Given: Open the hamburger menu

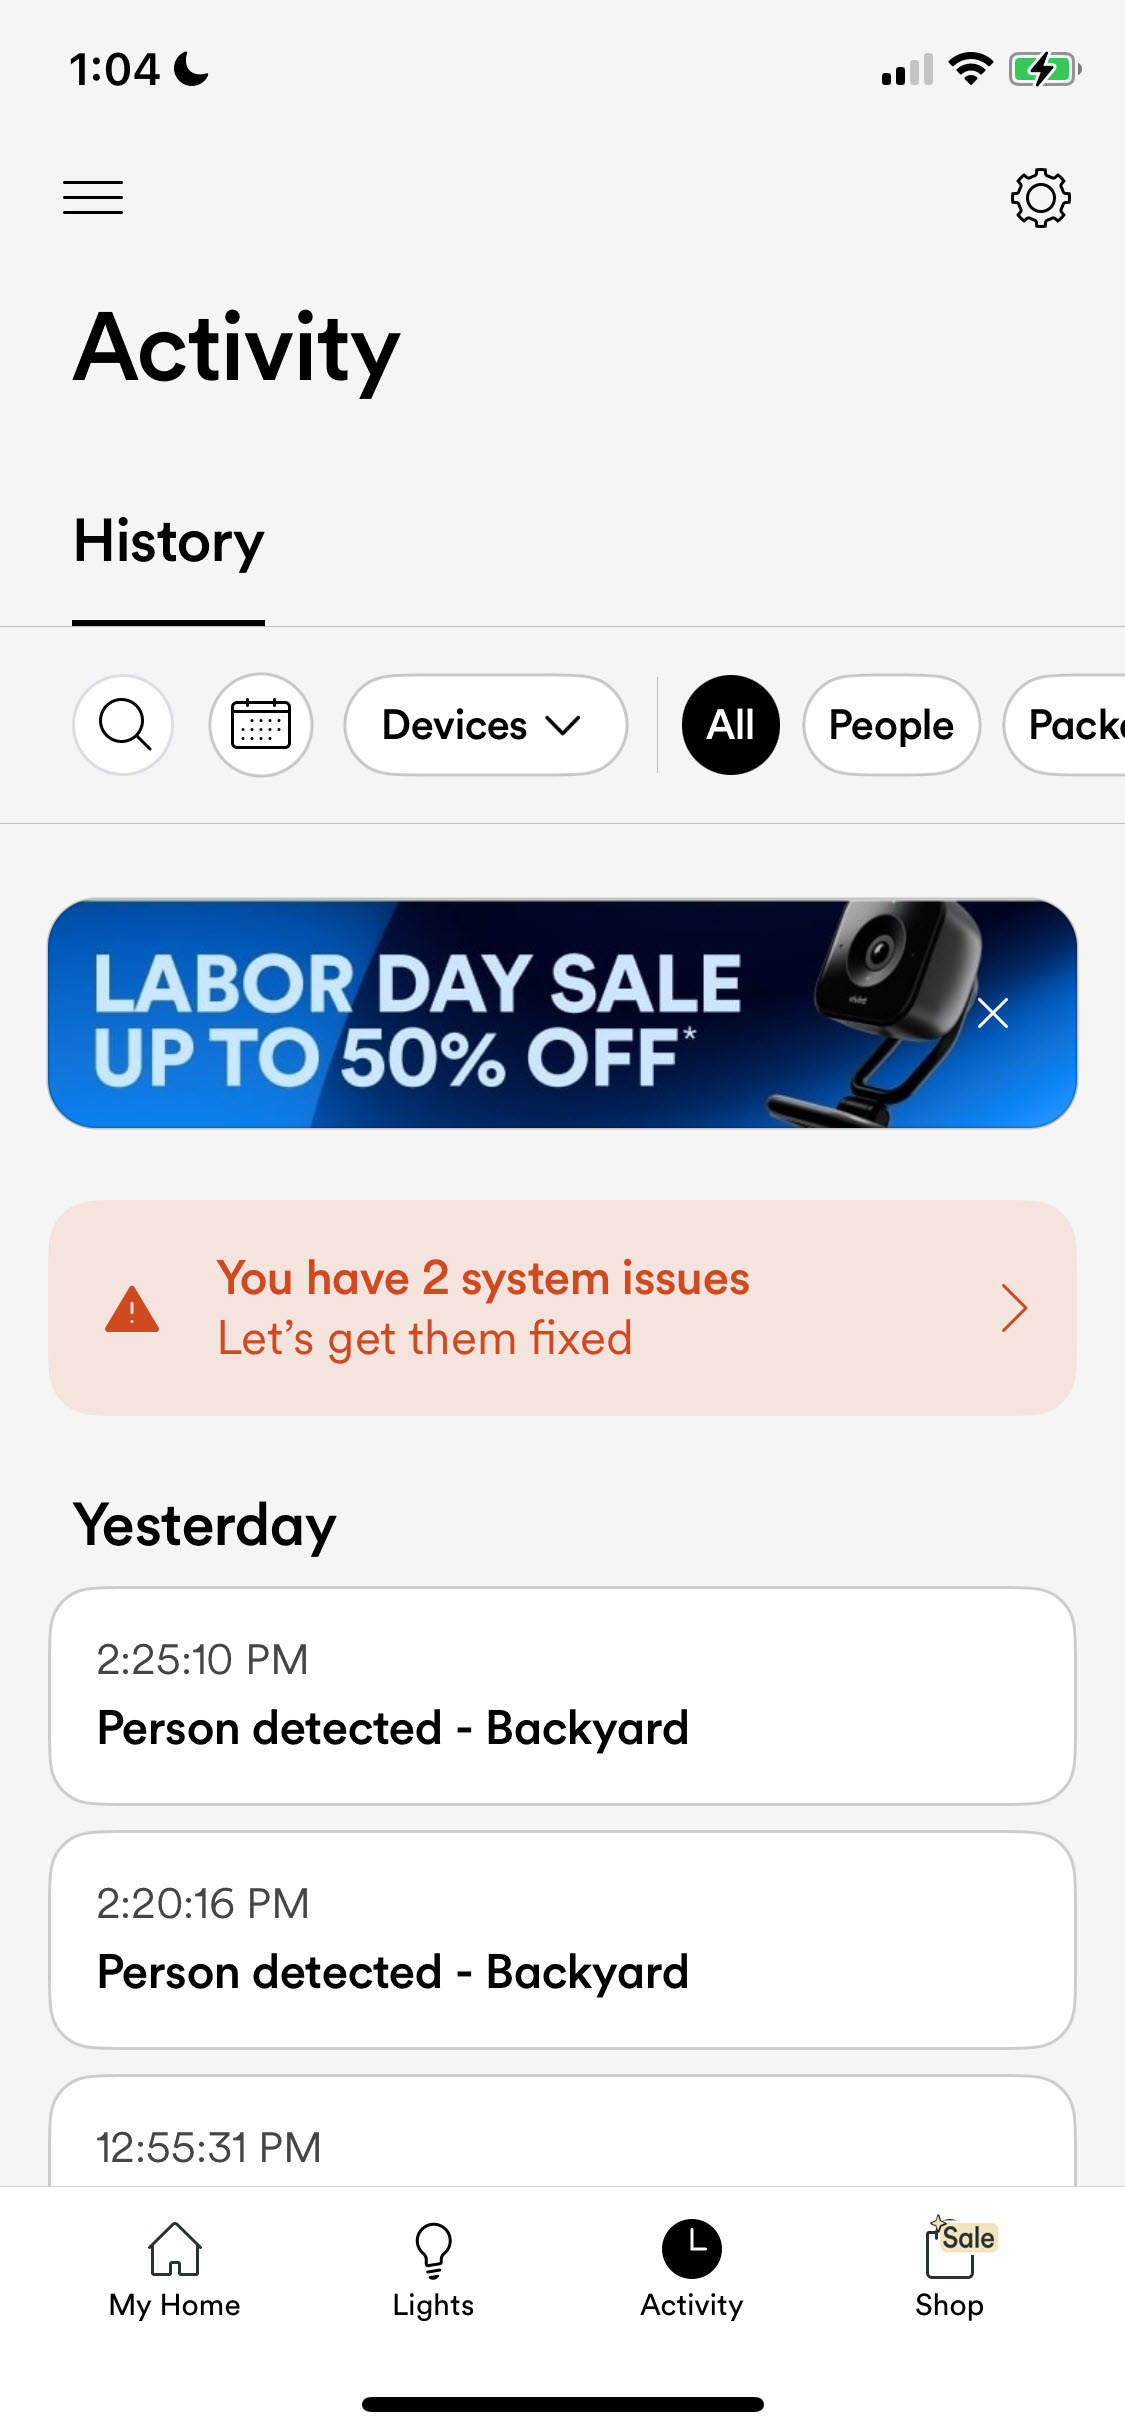Looking at the screenshot, I should pyautogui.click(x=93, y=197).
